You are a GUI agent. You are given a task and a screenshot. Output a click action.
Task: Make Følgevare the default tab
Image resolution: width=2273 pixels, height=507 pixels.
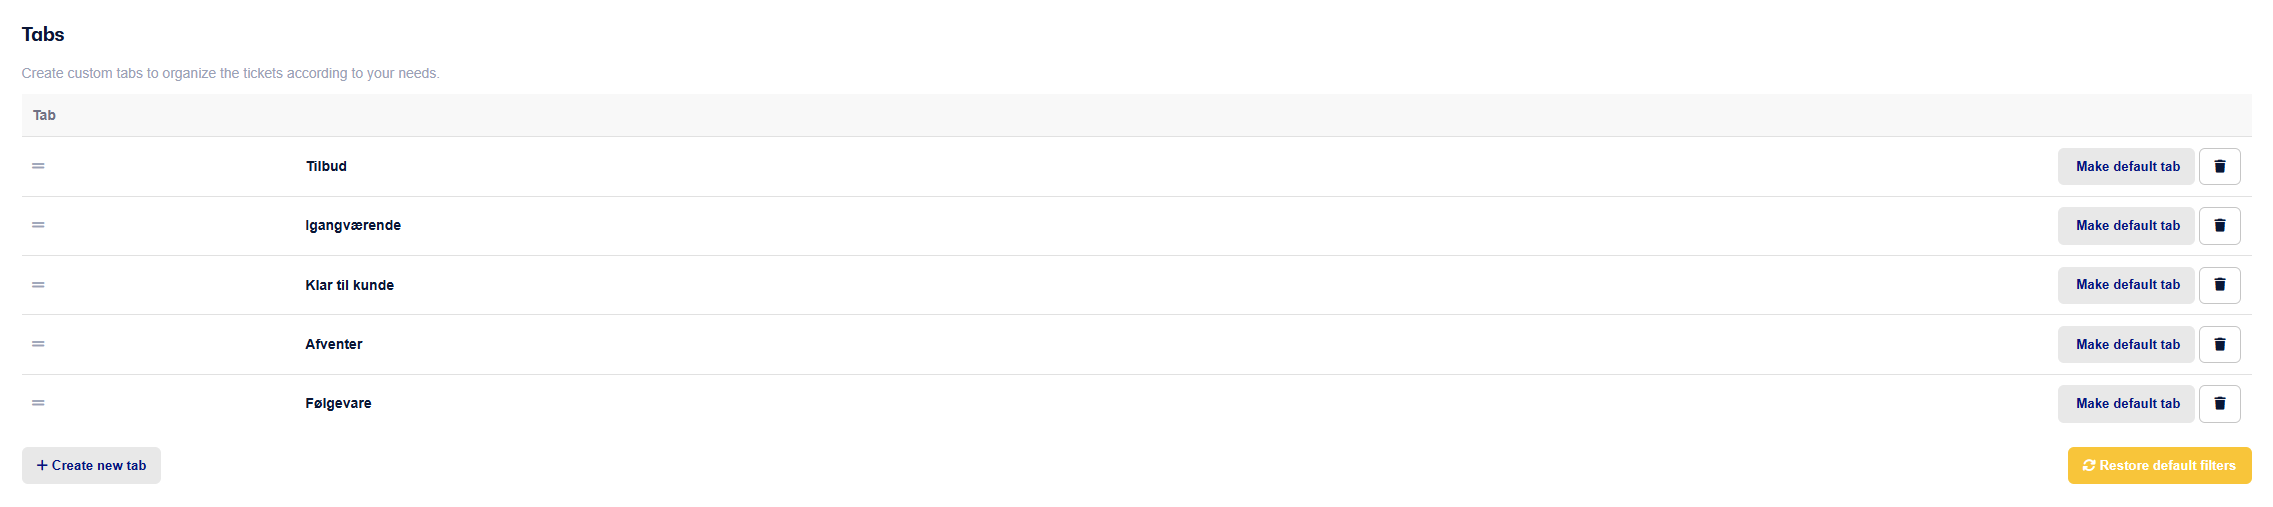(x=2126, y=403)
